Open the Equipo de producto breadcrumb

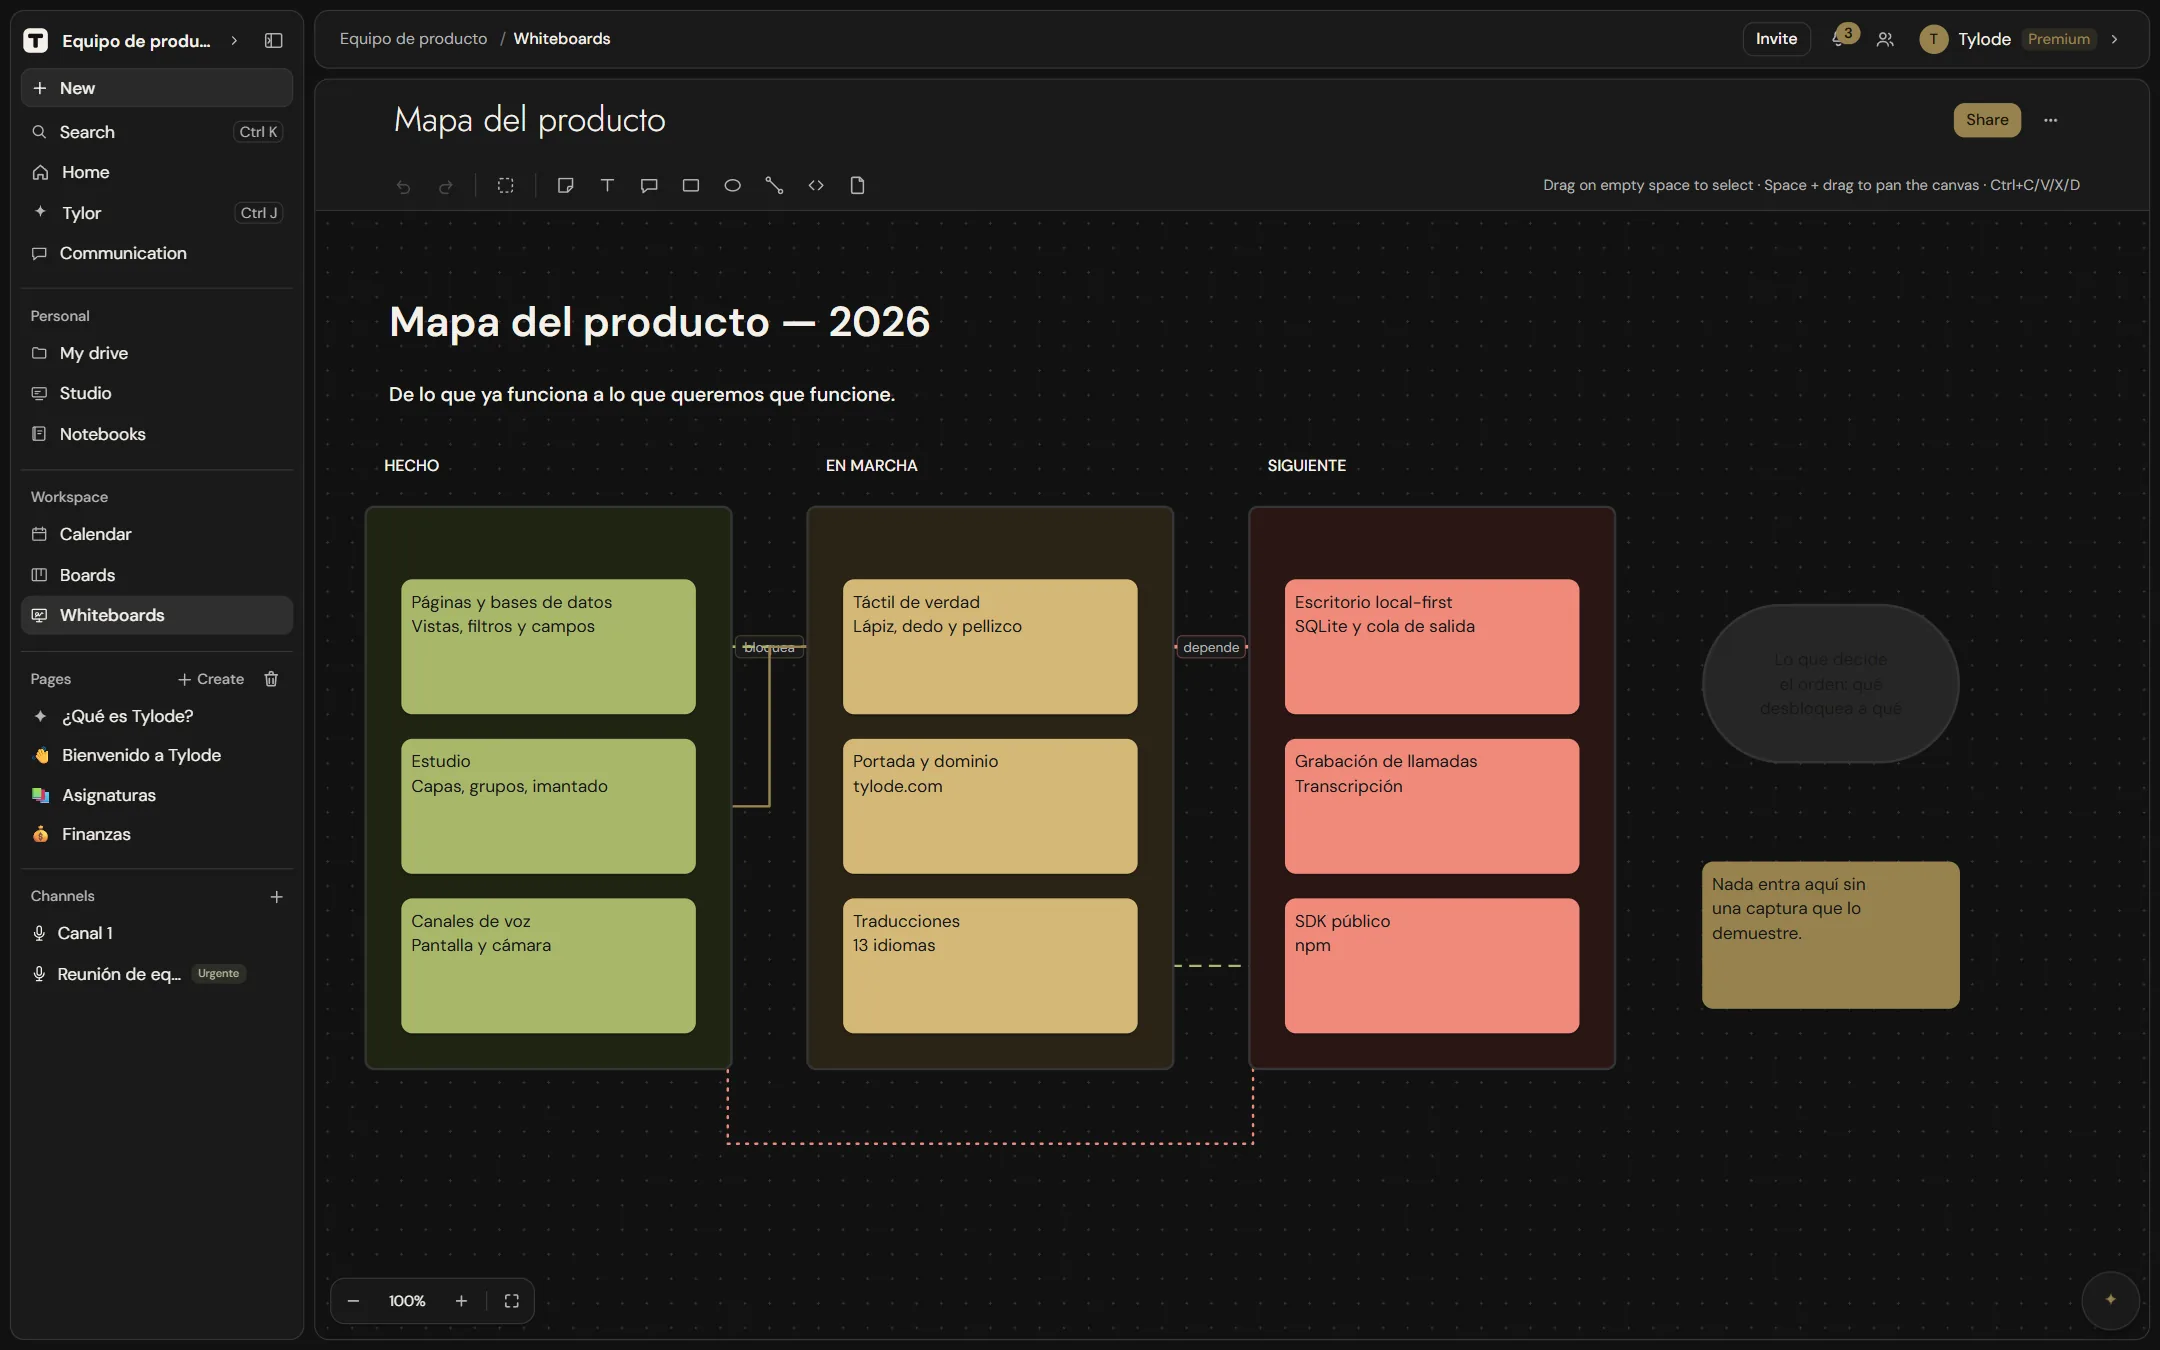413,39
